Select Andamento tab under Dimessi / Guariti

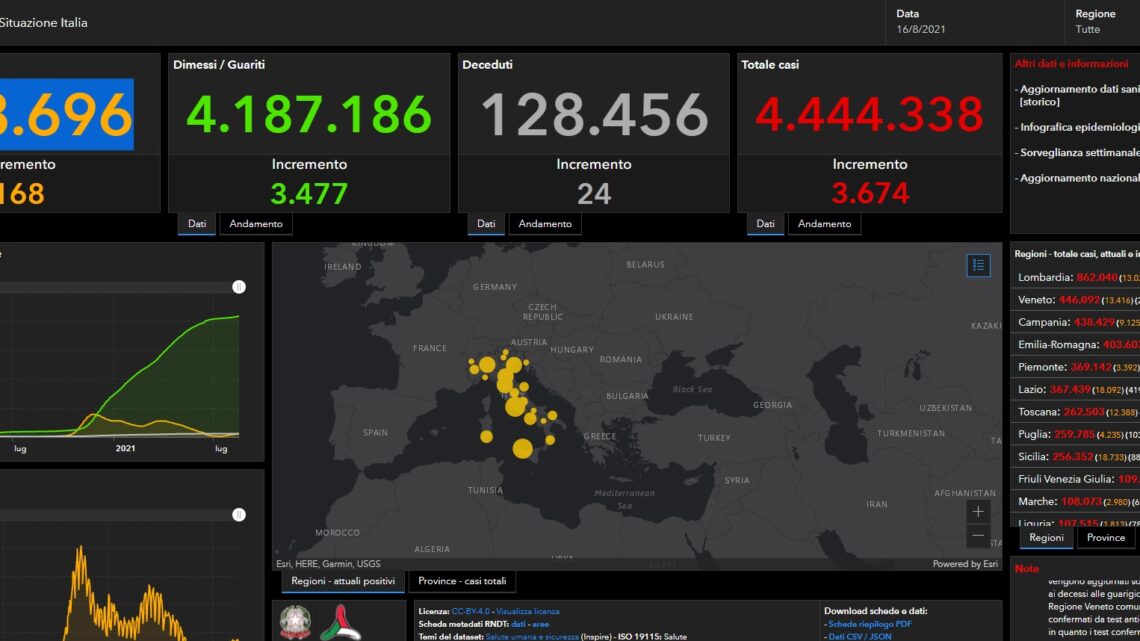[256, 224]
